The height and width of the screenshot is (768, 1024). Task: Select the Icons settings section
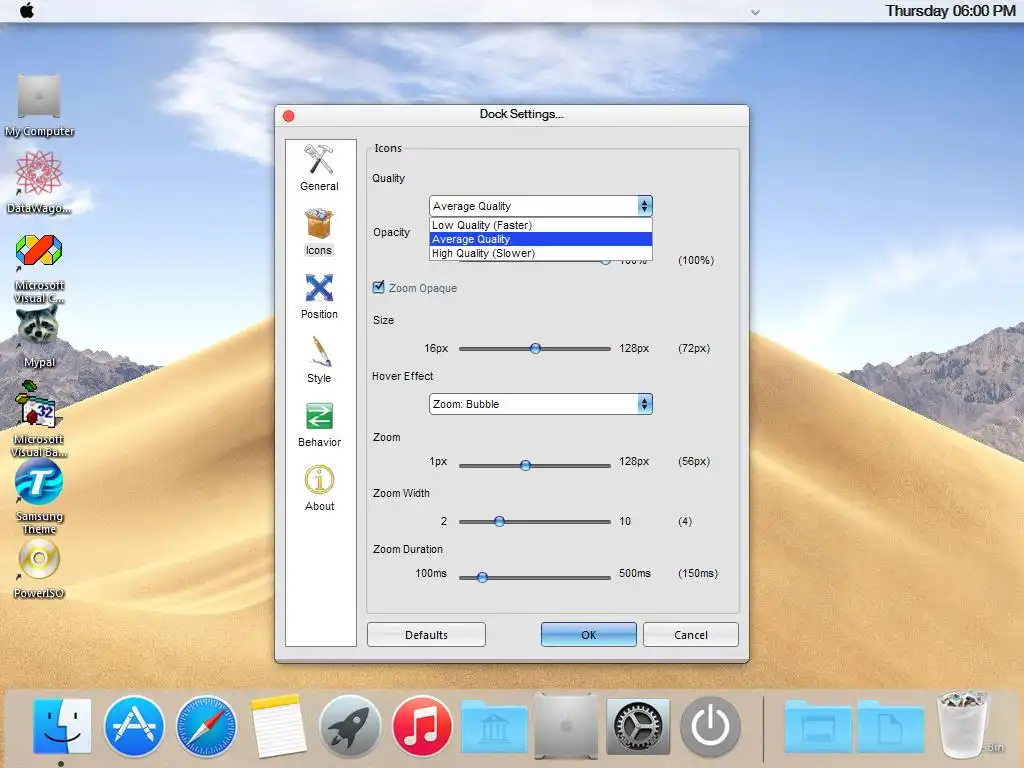(319, 232)
